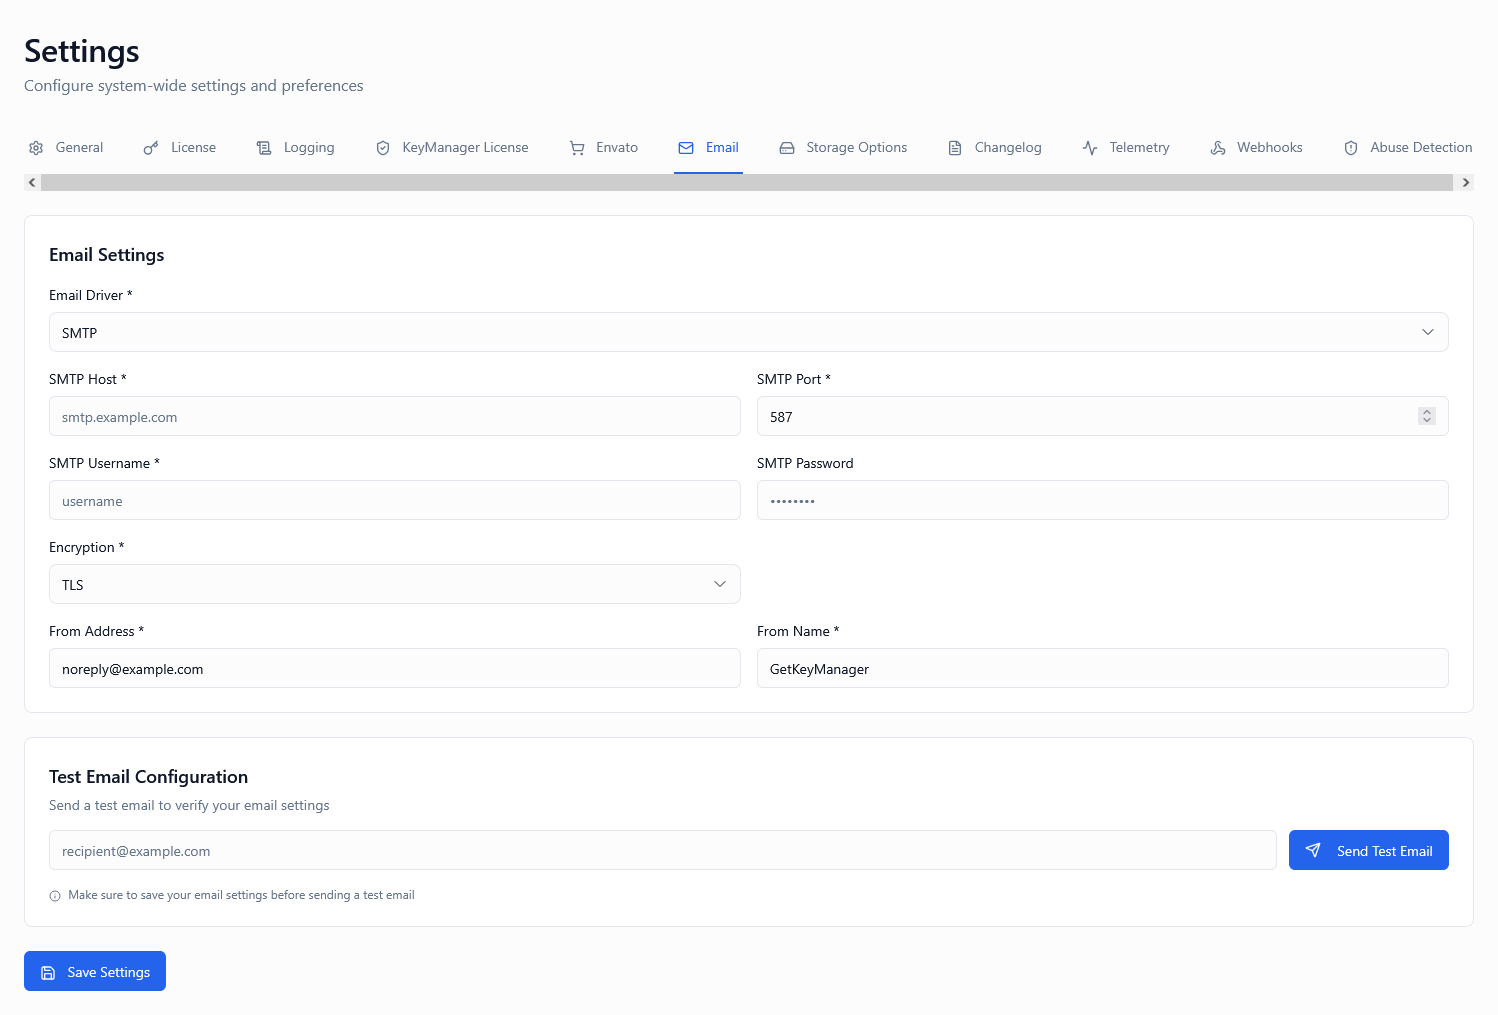The image size is (1498, 1015).
Task: Click the Logging list icon
Action: (265, 147)
